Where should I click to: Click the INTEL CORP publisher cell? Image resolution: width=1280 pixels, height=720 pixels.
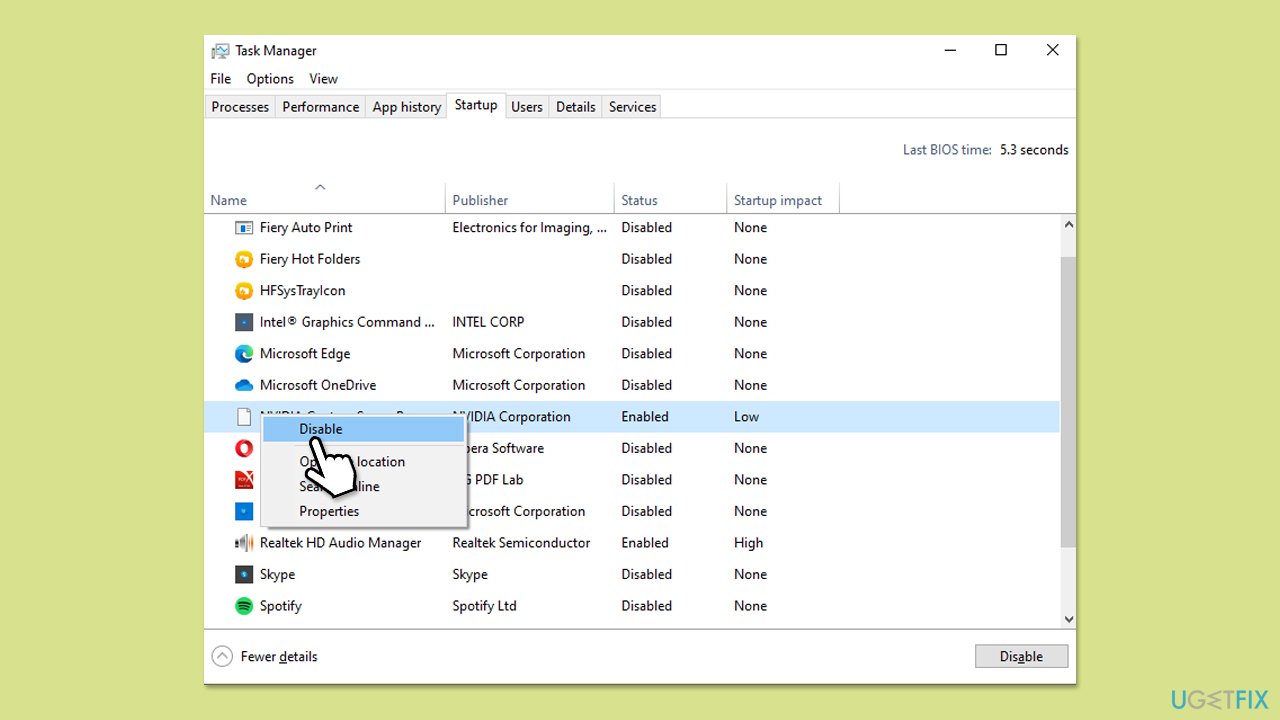[x=488, y=322]
